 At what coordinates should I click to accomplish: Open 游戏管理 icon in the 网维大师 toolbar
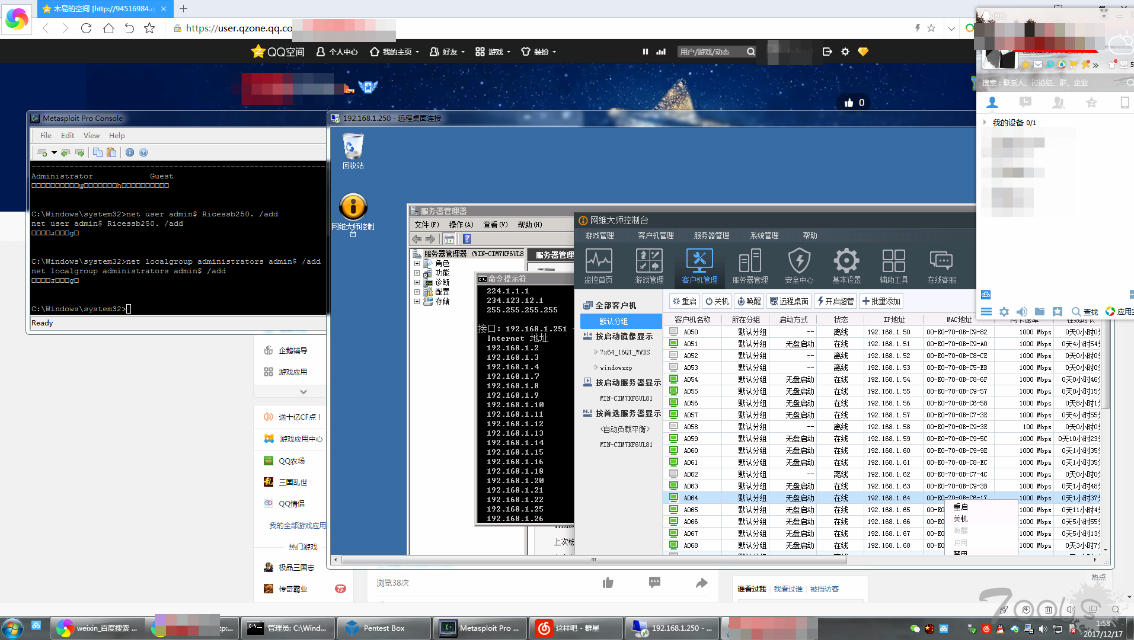649,265
